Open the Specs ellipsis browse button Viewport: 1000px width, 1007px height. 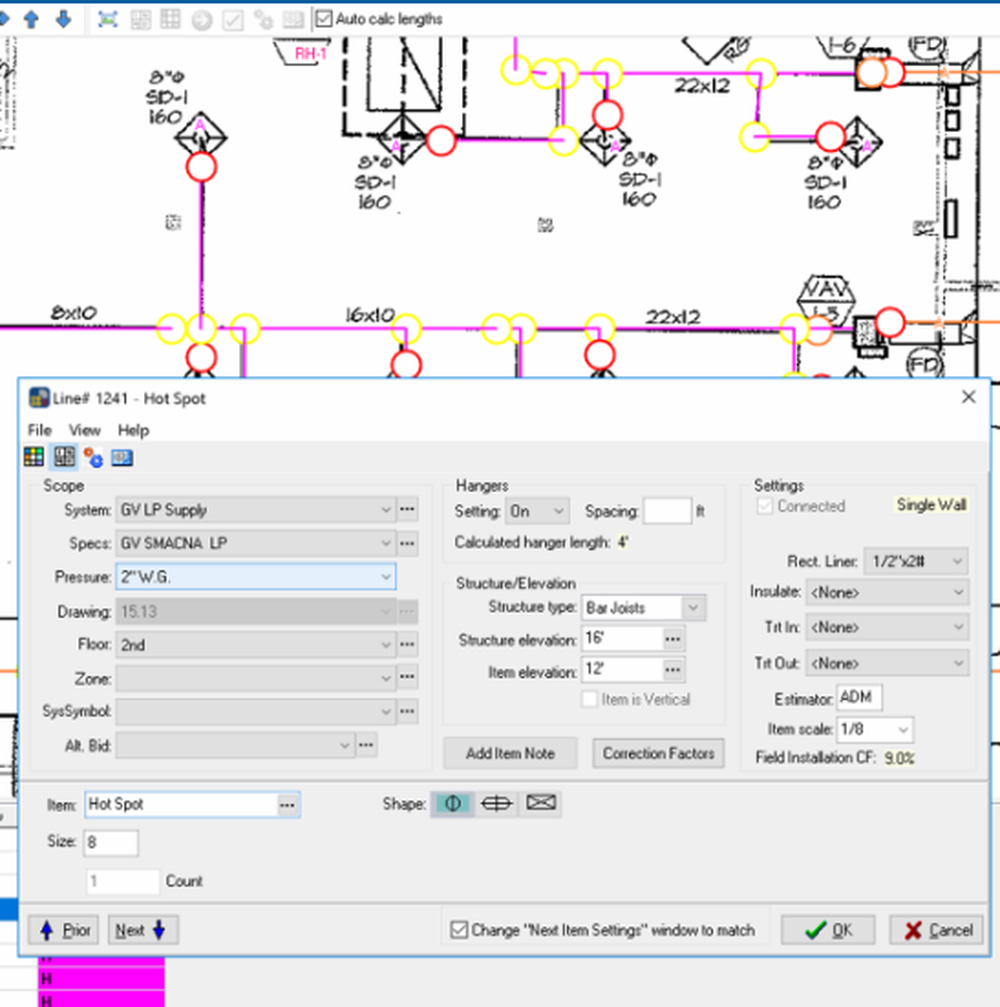pyautogui.click(x=408, y=543)
